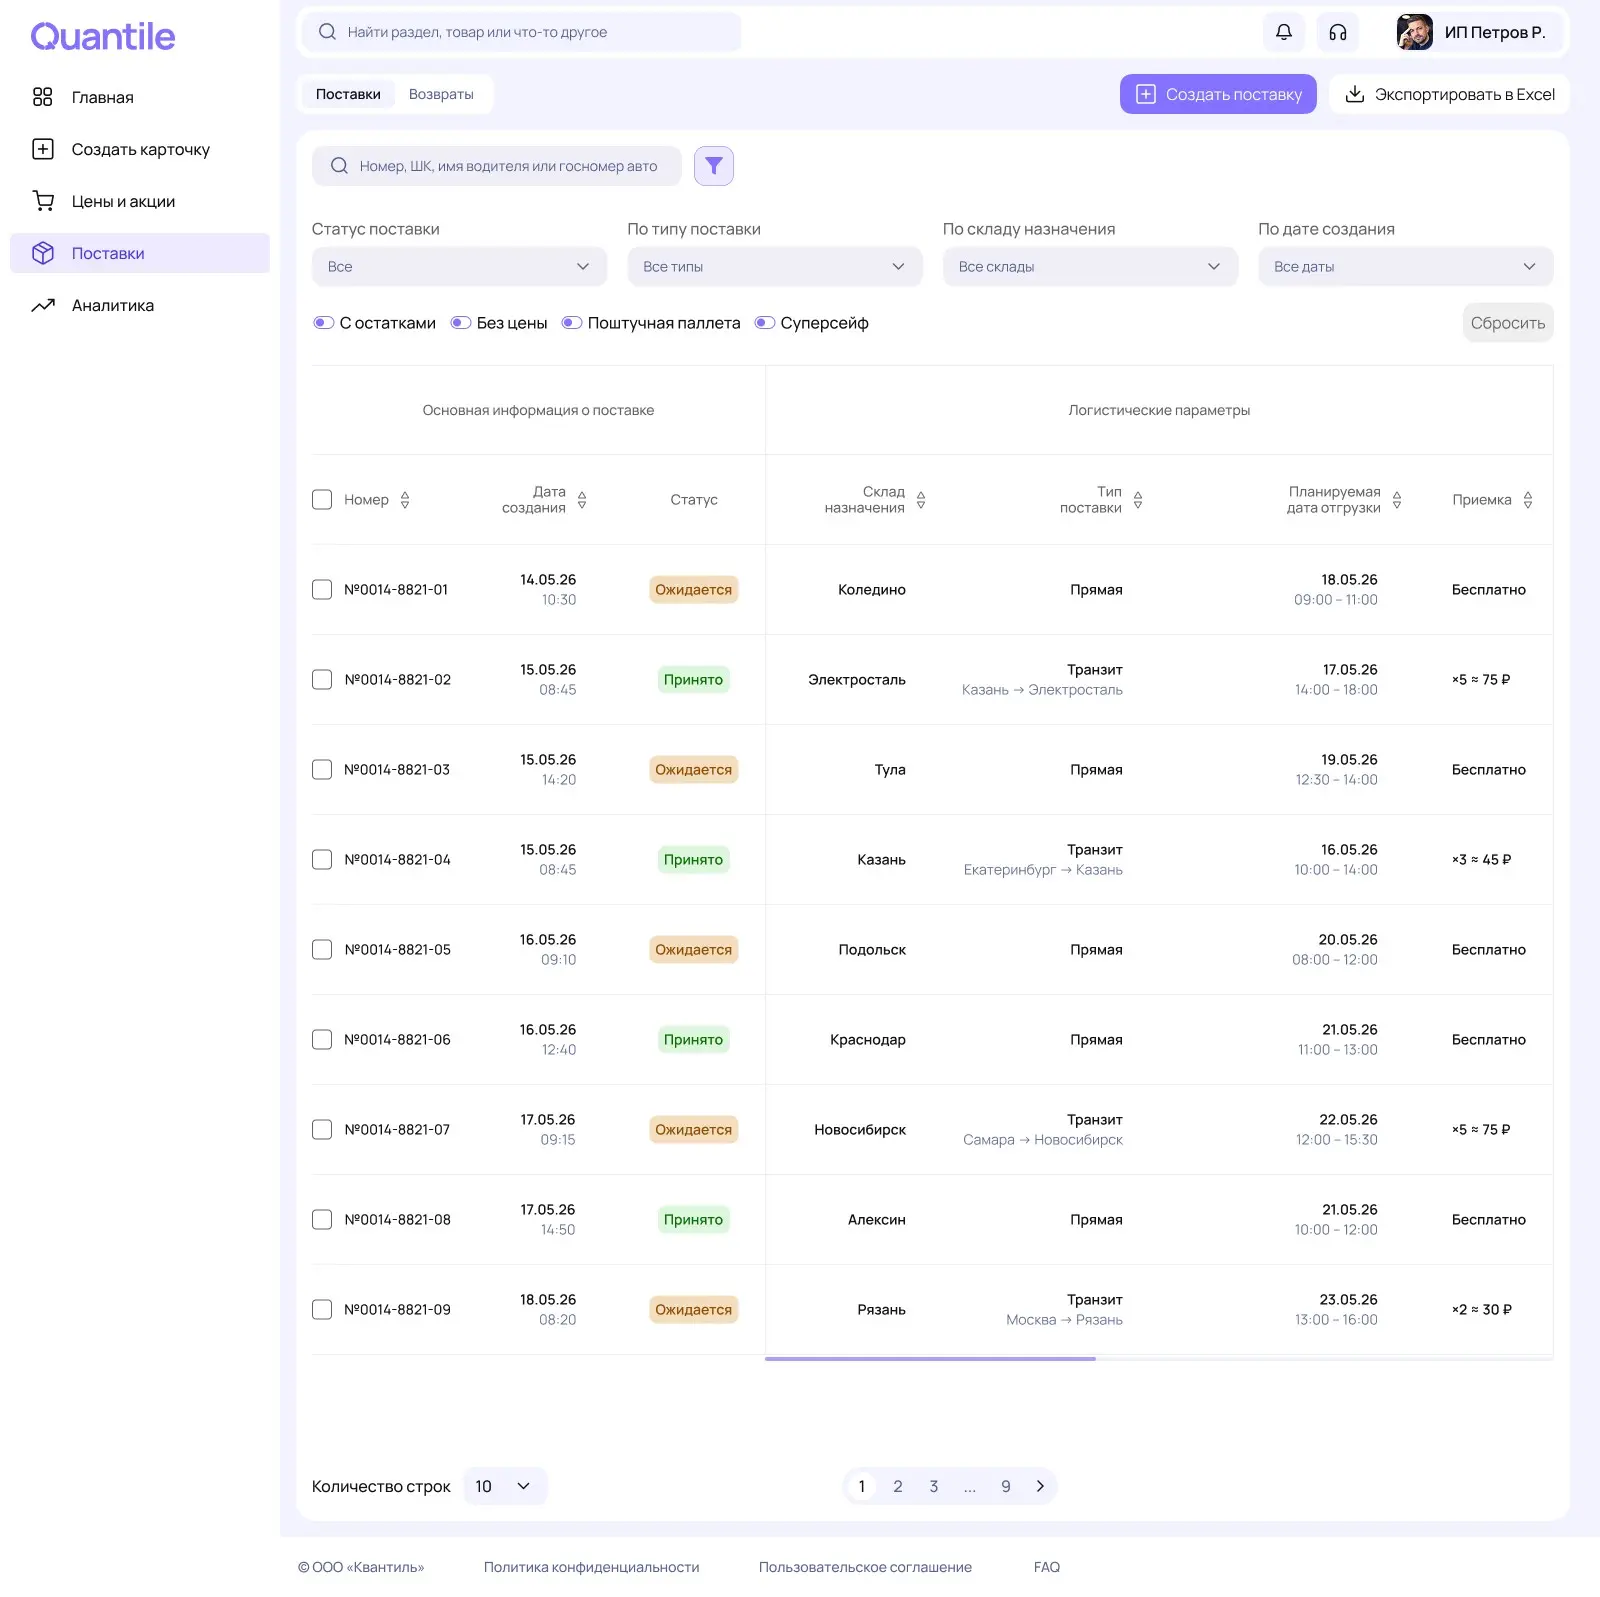Switch to the Возвраты tab
Screen dimensions: 1600x1597
pos(441,94)
